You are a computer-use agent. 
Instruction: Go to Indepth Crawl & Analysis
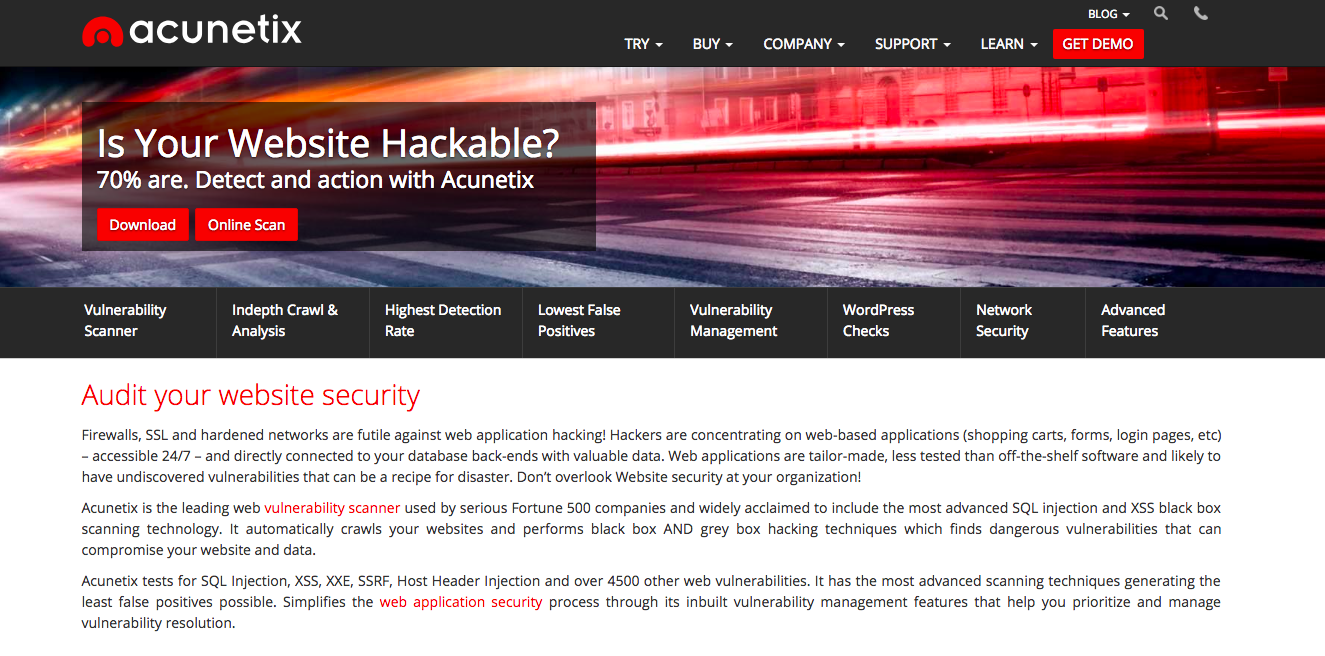[x=285, y=321]
